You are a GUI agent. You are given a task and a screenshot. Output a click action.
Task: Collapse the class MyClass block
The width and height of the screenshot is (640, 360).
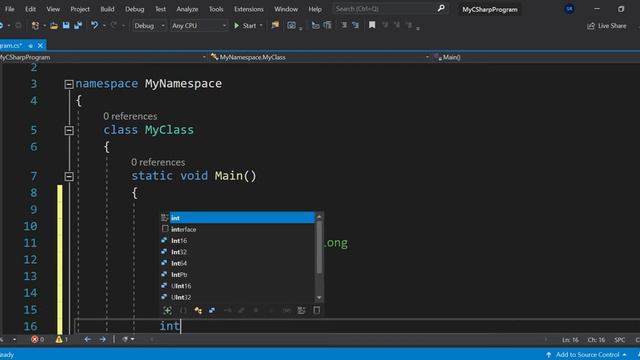click(x=69, y=130)
